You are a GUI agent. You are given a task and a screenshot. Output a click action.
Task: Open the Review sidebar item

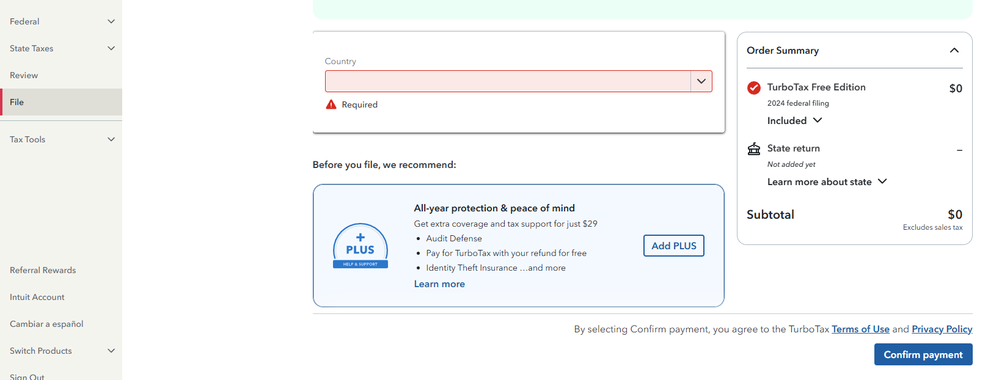24,75
